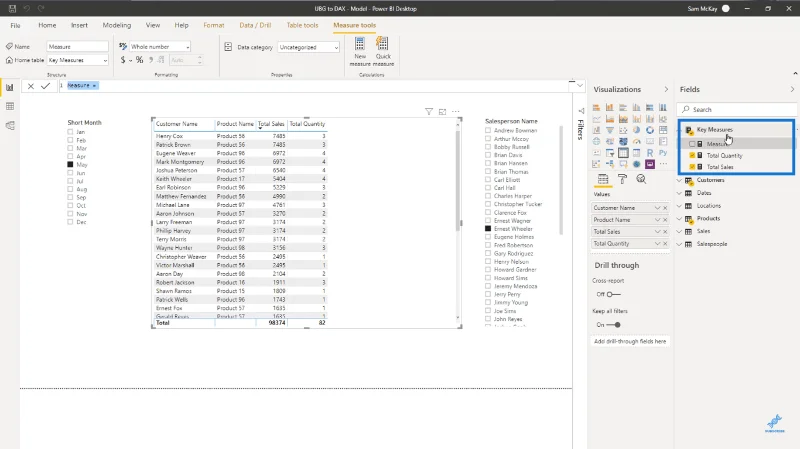Open the File menu
Screen dimensions: 800x449
click(15, 25)
